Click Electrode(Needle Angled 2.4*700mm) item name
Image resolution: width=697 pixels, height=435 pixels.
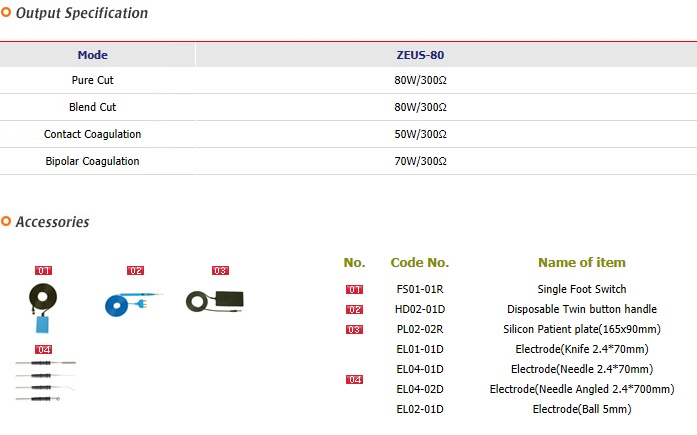582,389
